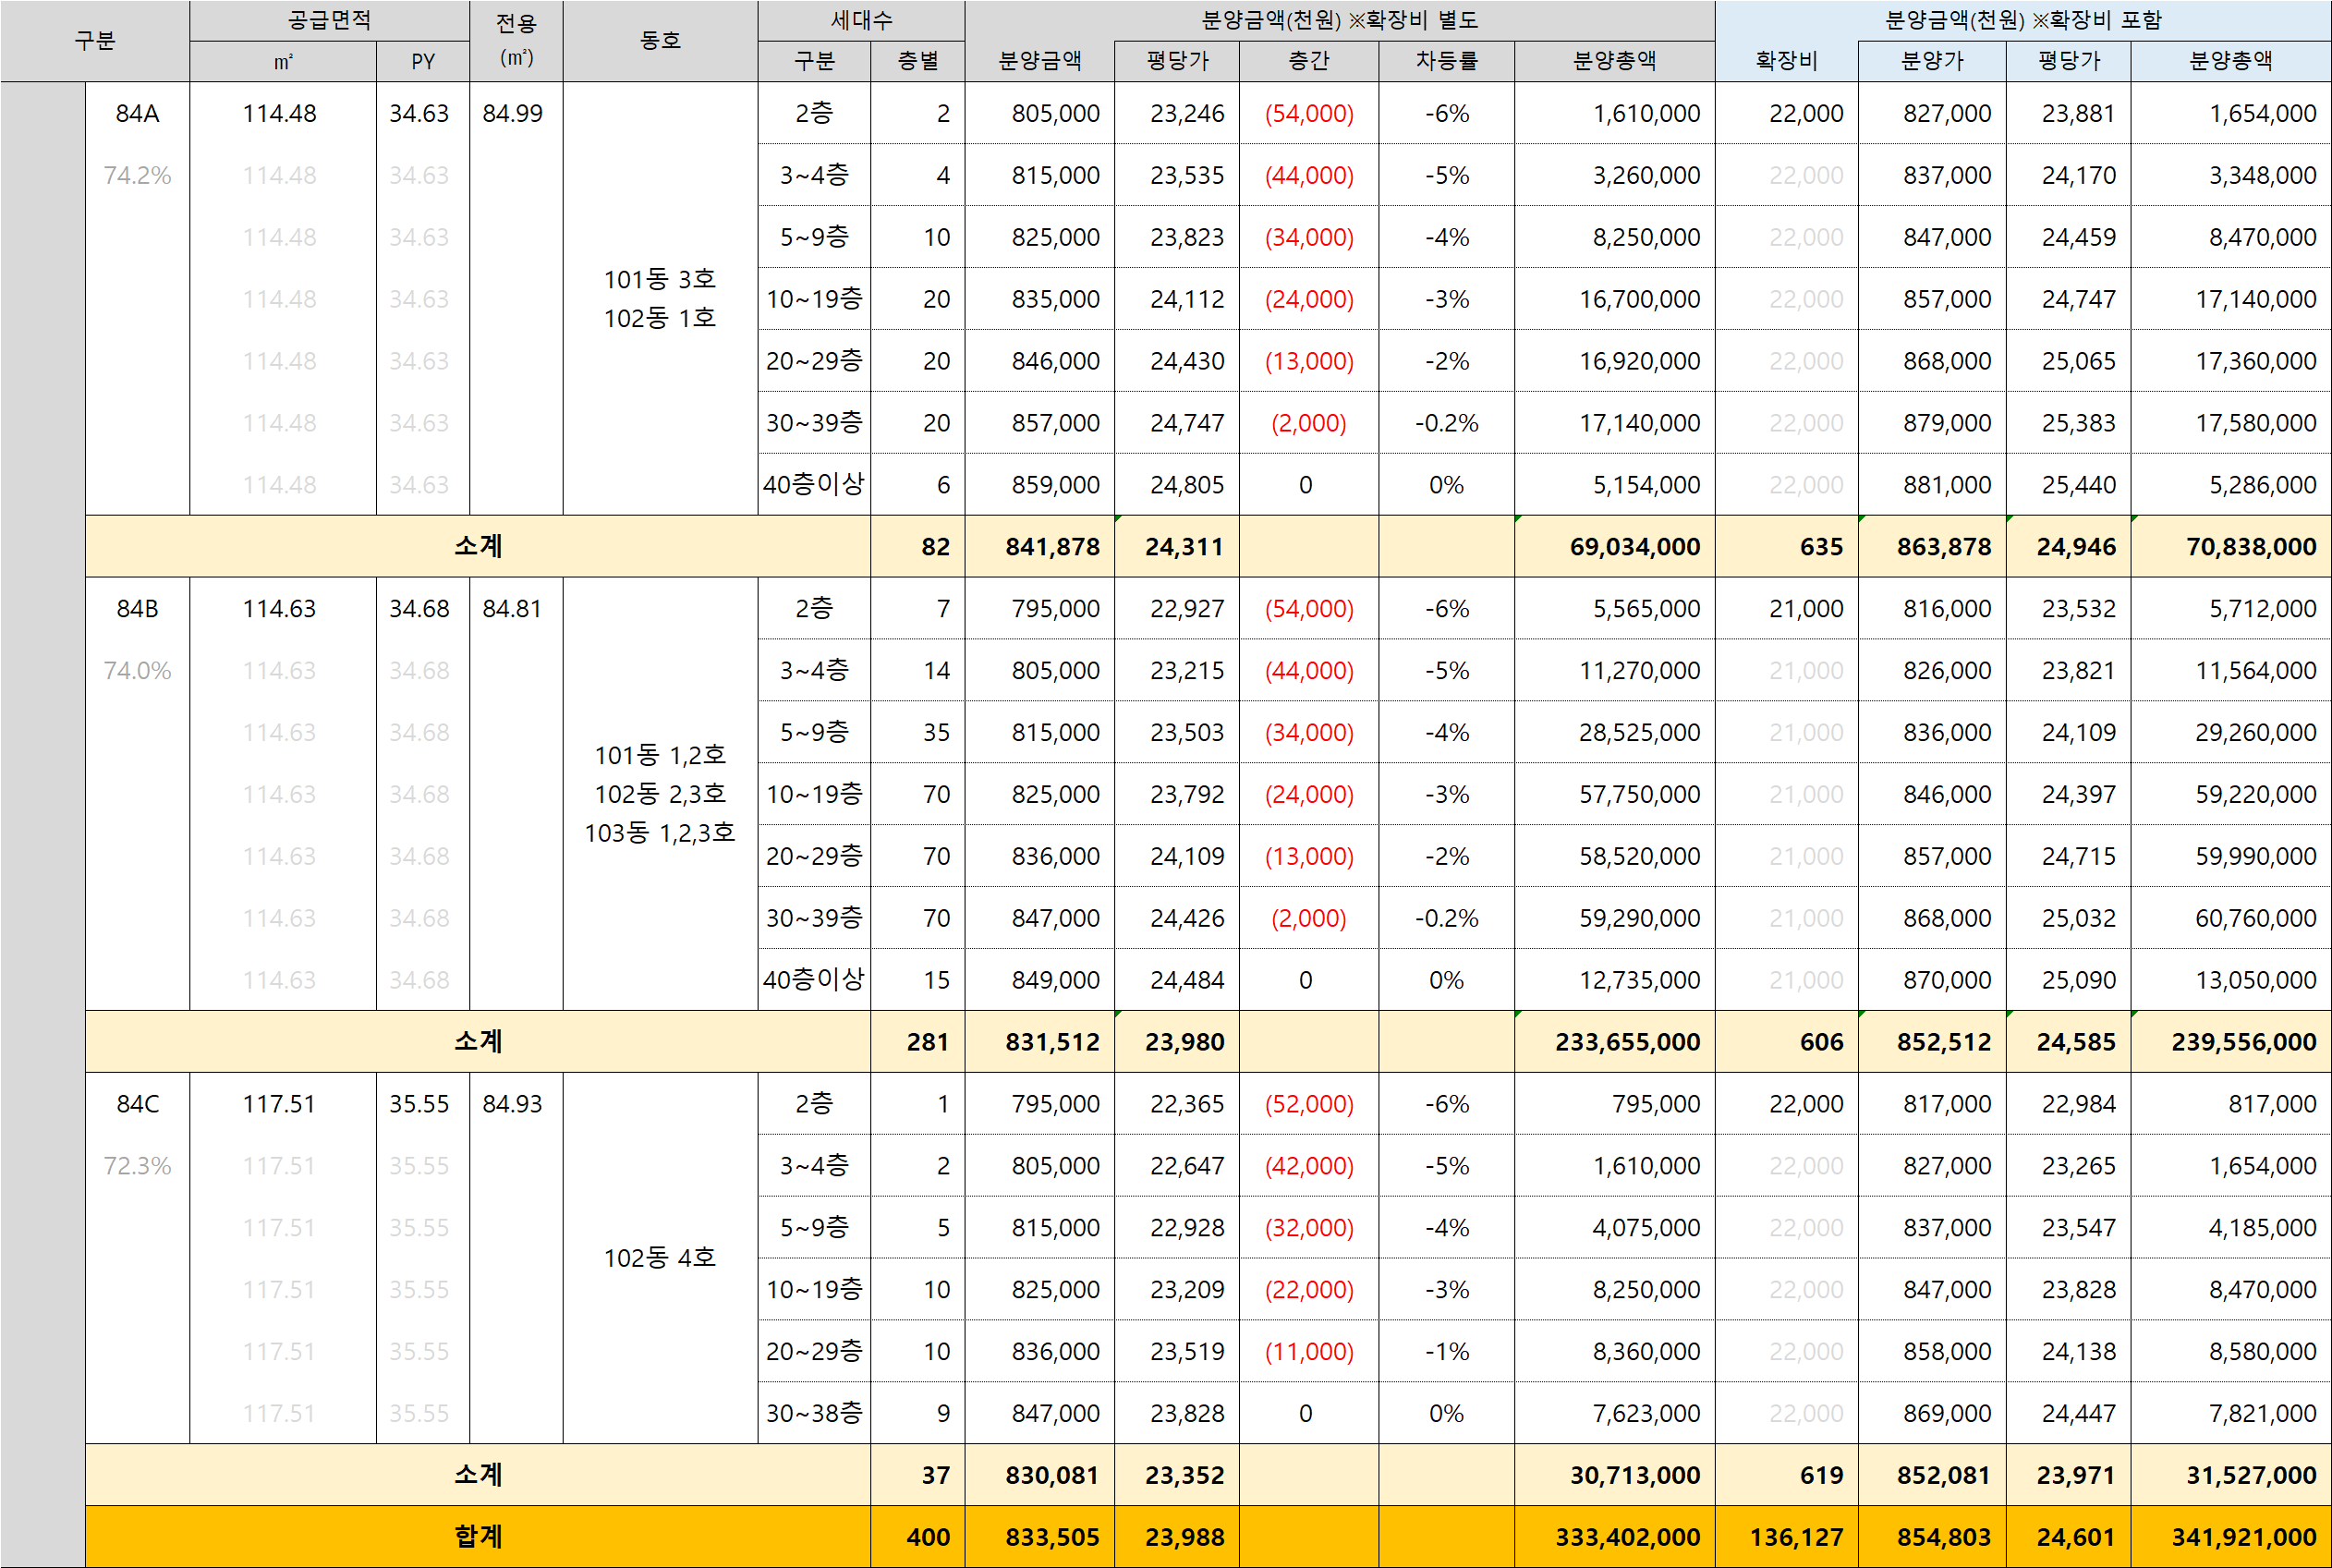Click the 공급면적 header cell
The image size is (2332, 1568).
(329, 20)
